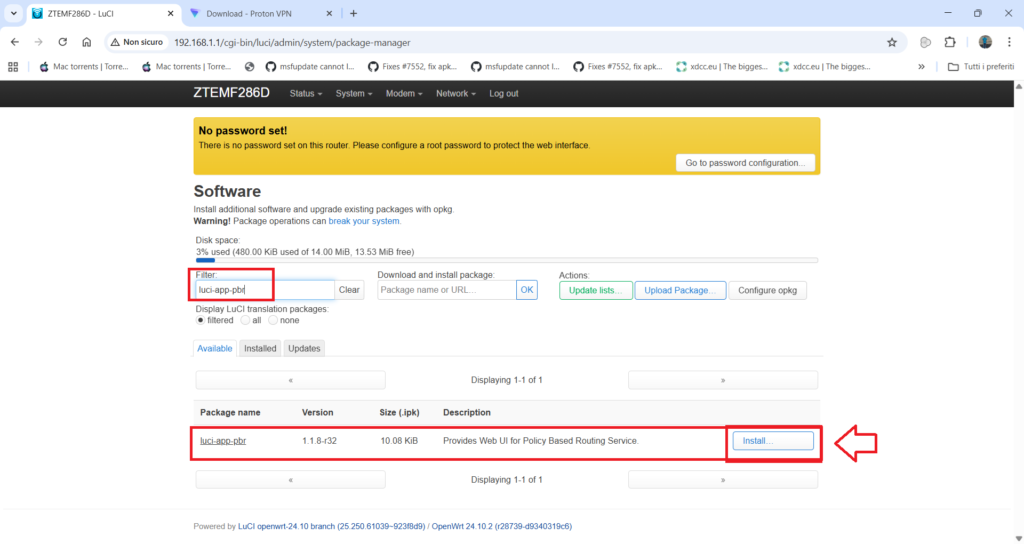Select the 'none' translation packages radio
This screenshot has width=1024, height=544.
(x=273, y=320)
